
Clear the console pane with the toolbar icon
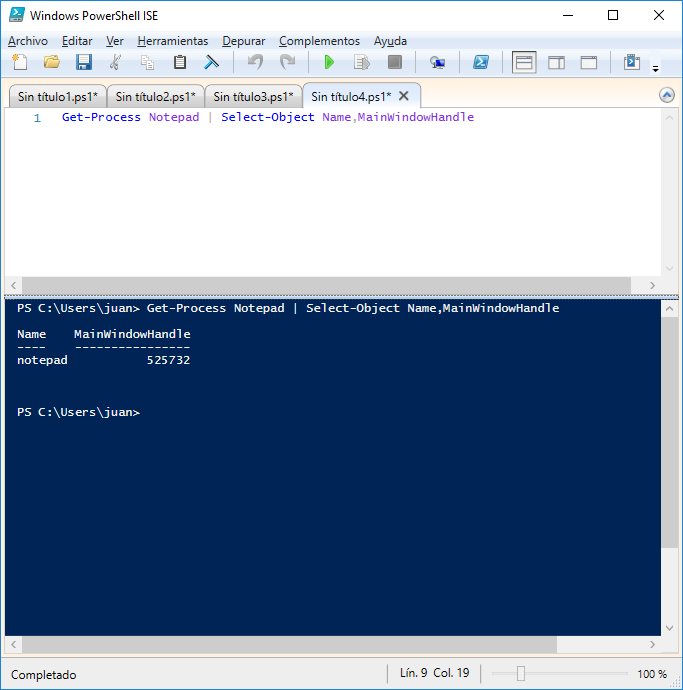point(212,62)
